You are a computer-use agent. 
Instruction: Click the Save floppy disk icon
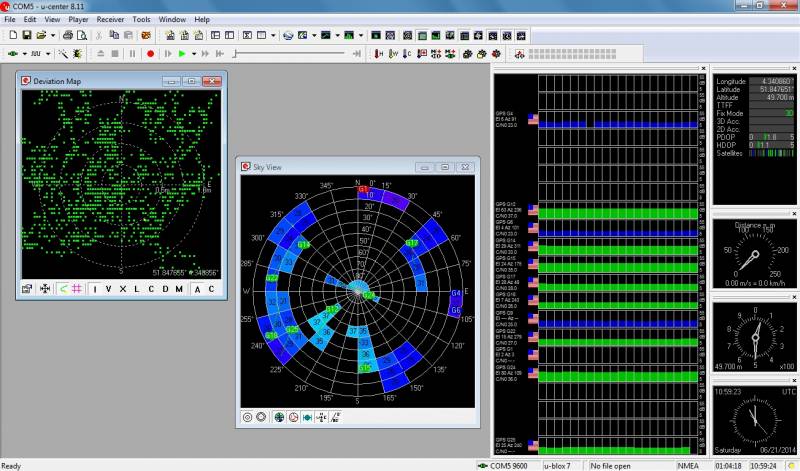click(x=27, y=35)
